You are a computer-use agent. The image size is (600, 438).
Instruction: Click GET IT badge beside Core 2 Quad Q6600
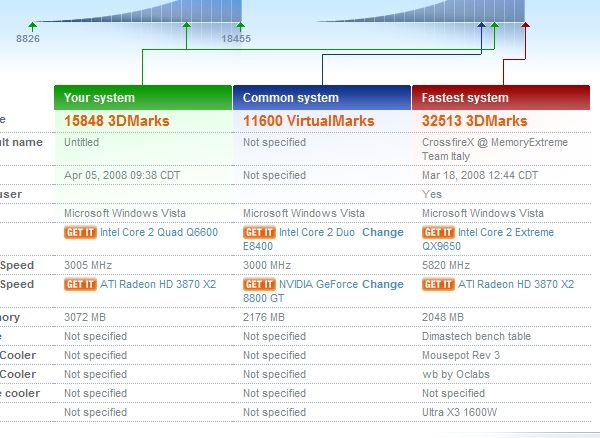80,232
